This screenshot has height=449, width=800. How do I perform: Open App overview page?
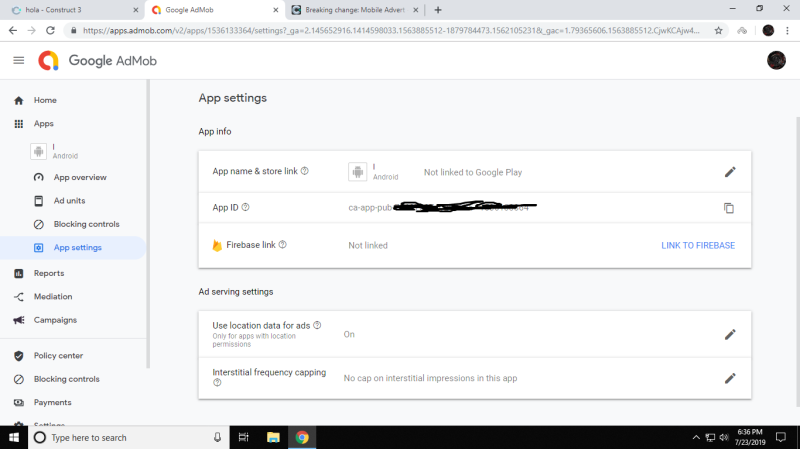[x=80, y=177]
